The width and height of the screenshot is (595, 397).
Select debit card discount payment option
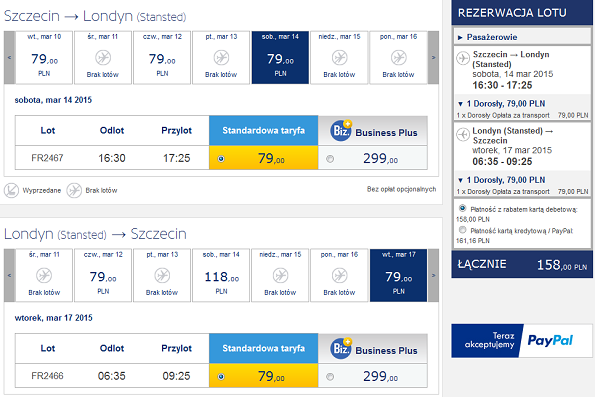click(x=462, y=208)
